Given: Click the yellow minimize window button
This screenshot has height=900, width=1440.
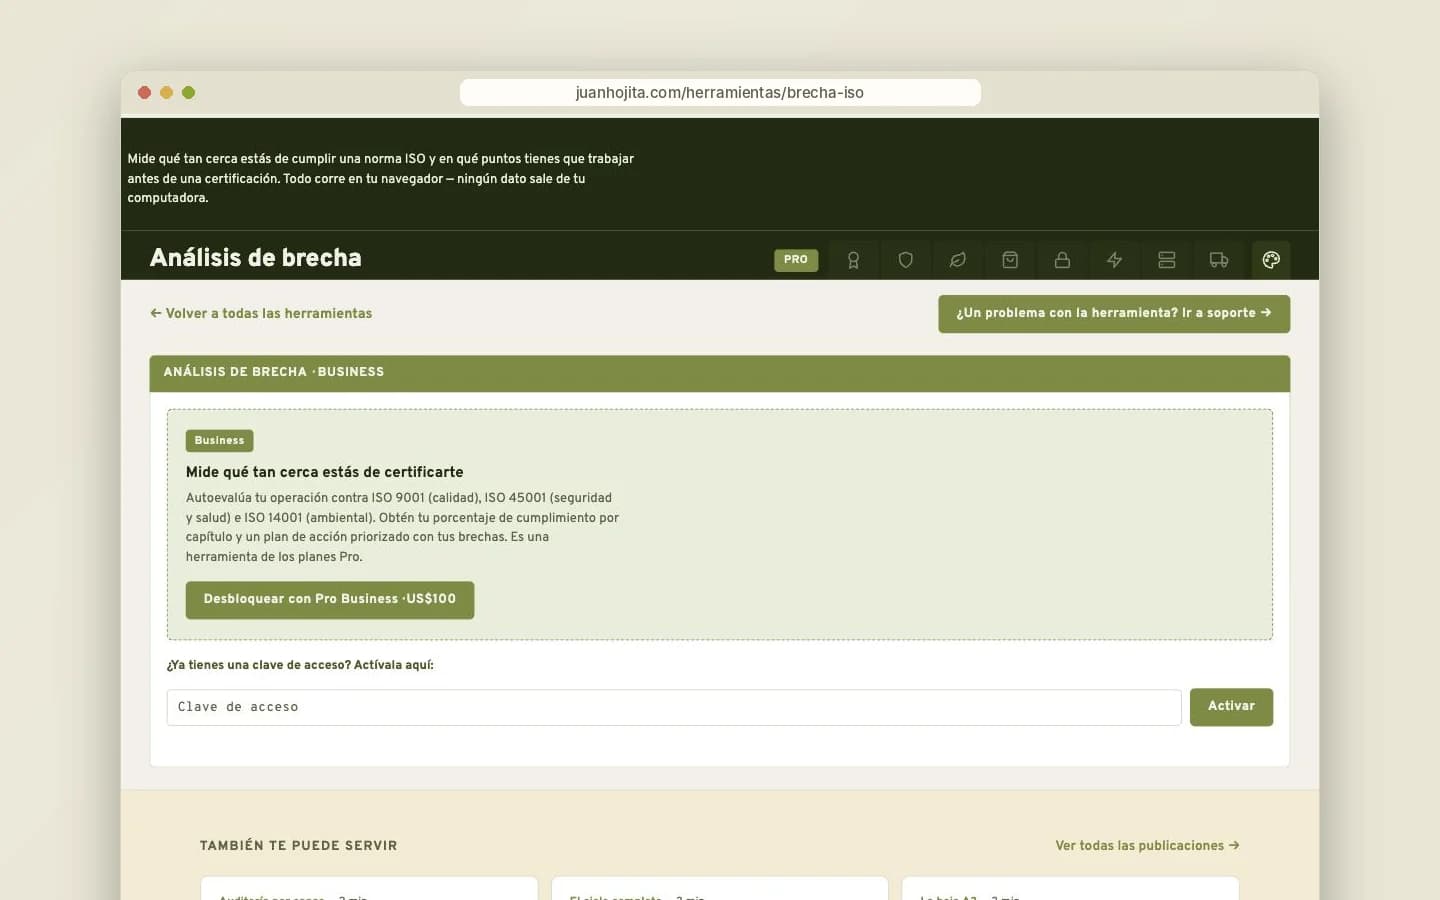Looking at the screenshot, I should (166, 92).
